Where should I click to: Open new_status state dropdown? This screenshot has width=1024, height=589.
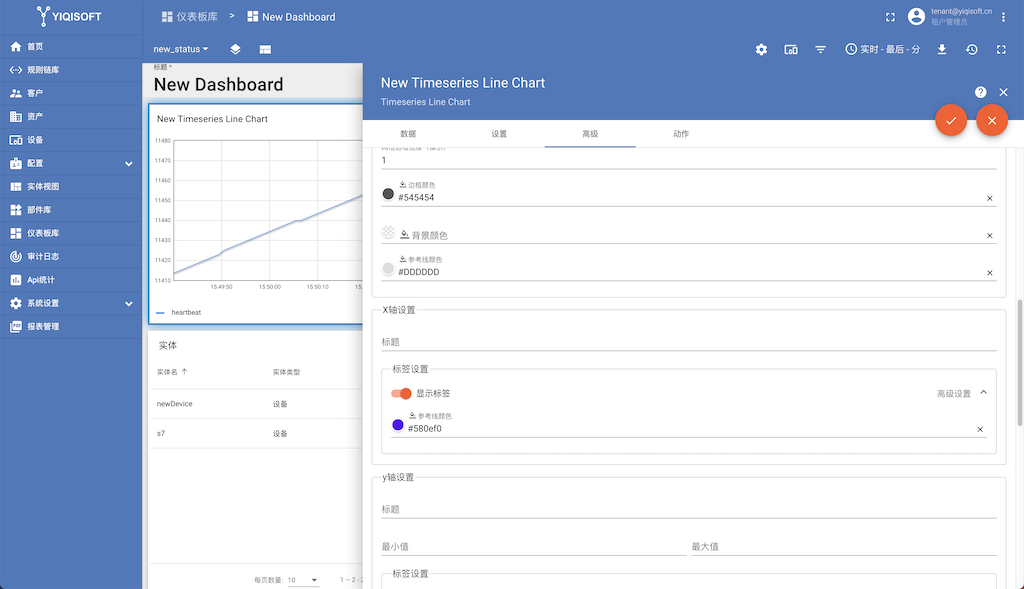pyautogui.click(x=181, y=49)
